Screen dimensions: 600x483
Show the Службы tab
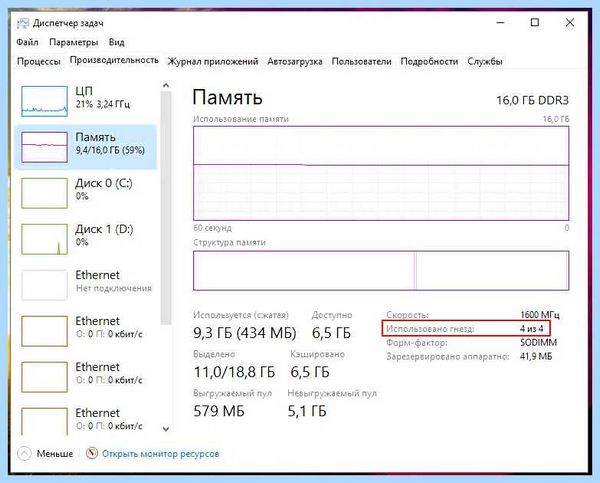485,62
